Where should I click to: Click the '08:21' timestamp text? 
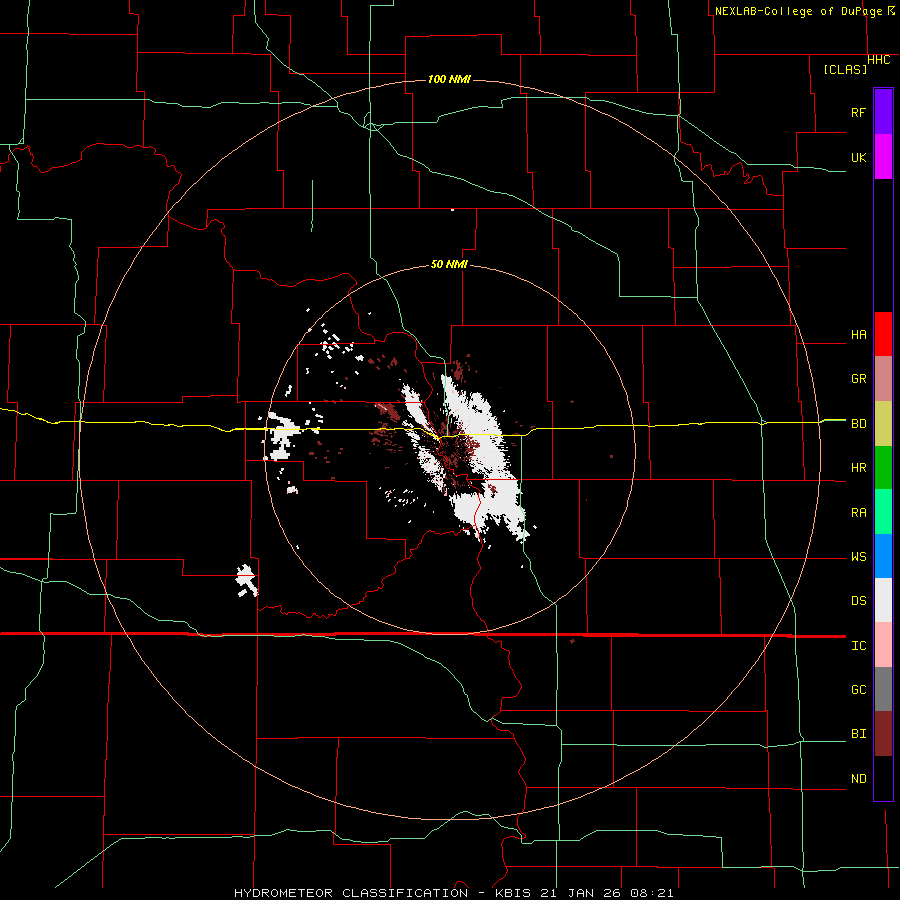[x=652, y=893]
